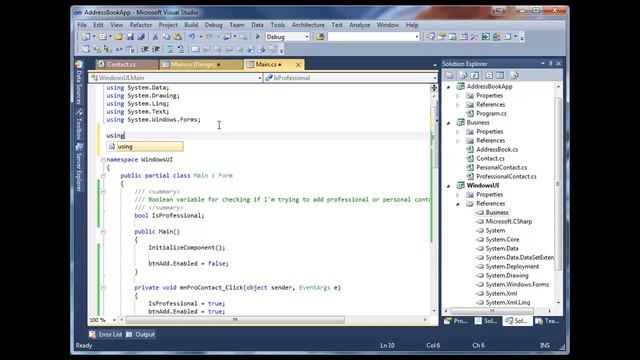Click the Tea... Team Explorer bottom tab

tap(547, 321)
